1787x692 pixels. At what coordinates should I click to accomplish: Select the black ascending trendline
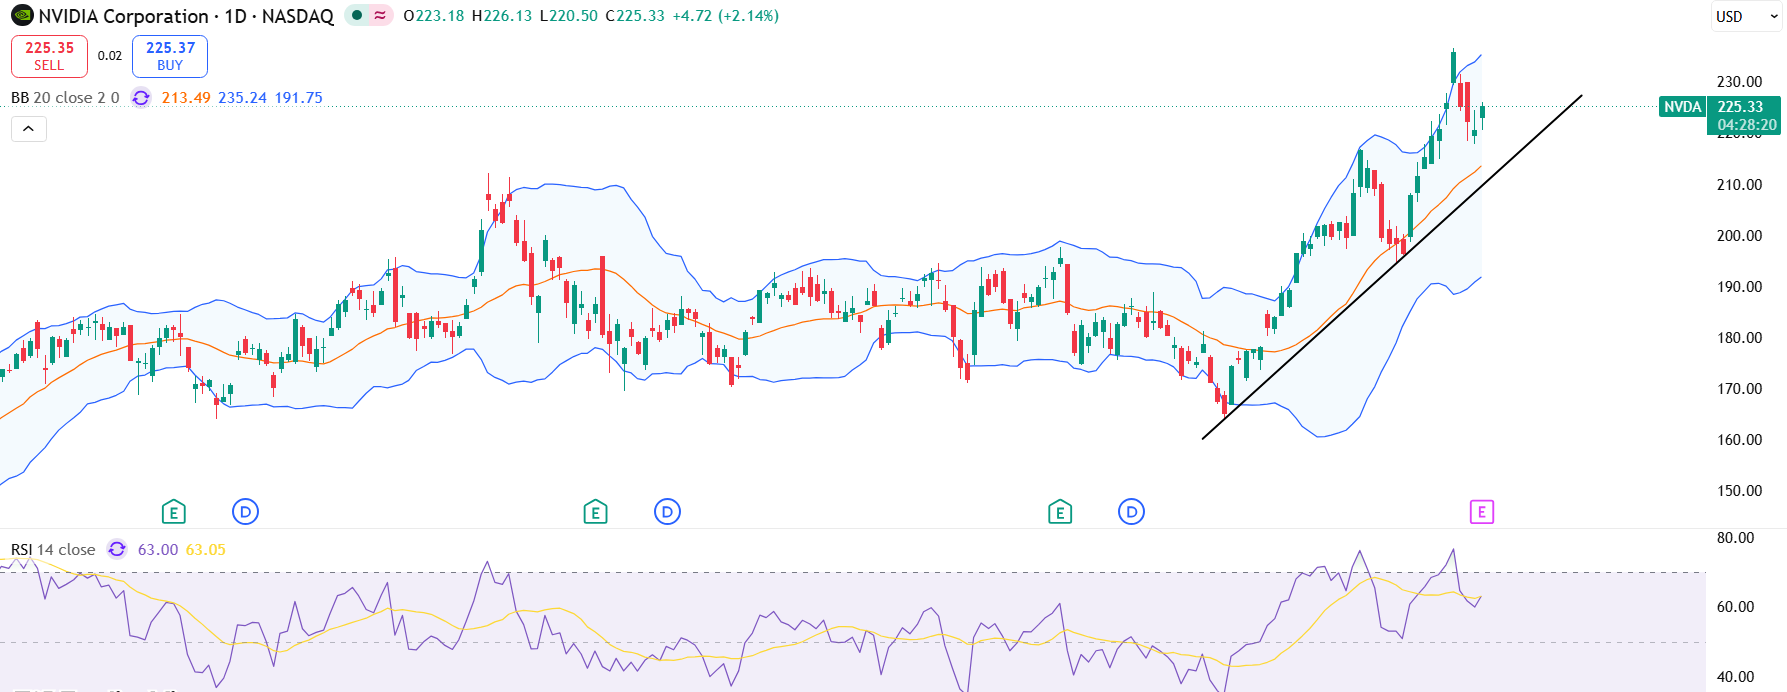[1392, 267]
